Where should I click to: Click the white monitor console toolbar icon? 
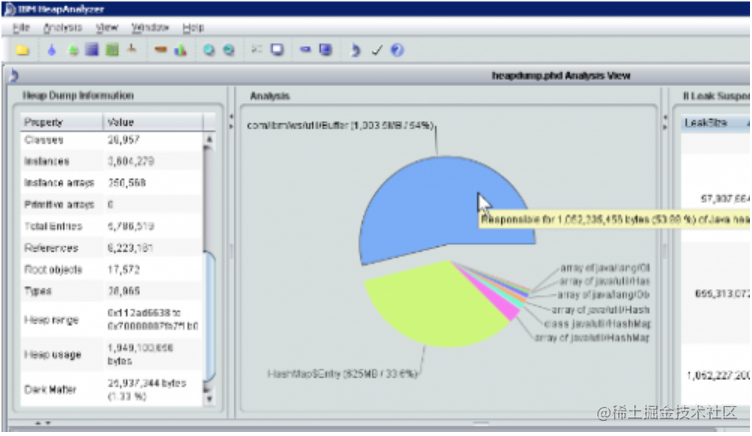coord(277,49)
